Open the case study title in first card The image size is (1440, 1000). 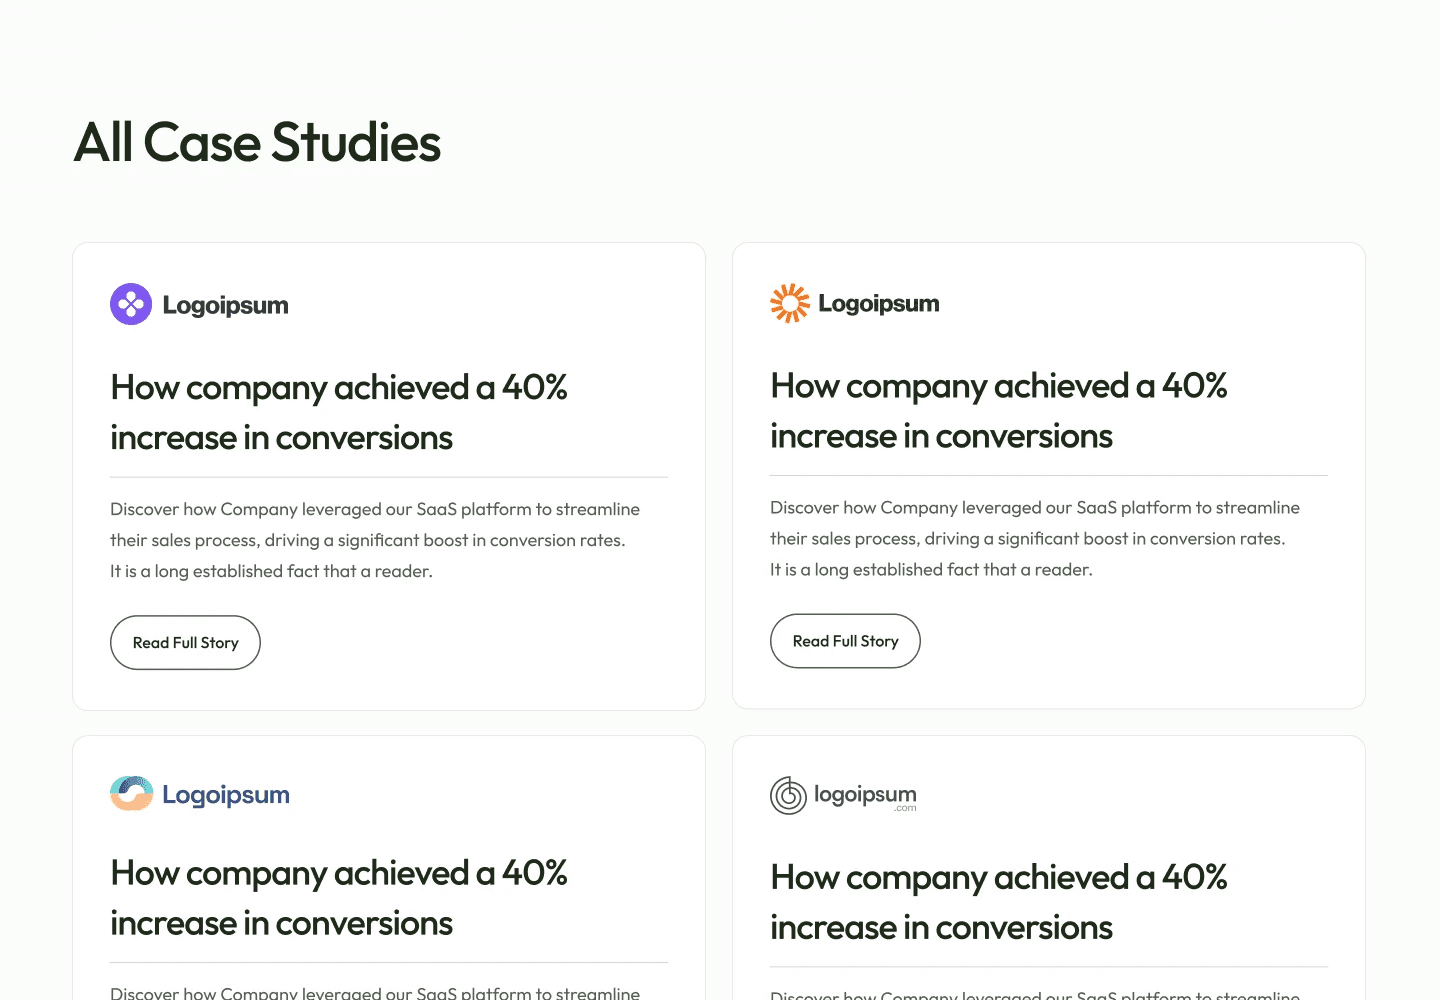pos(339,412)
